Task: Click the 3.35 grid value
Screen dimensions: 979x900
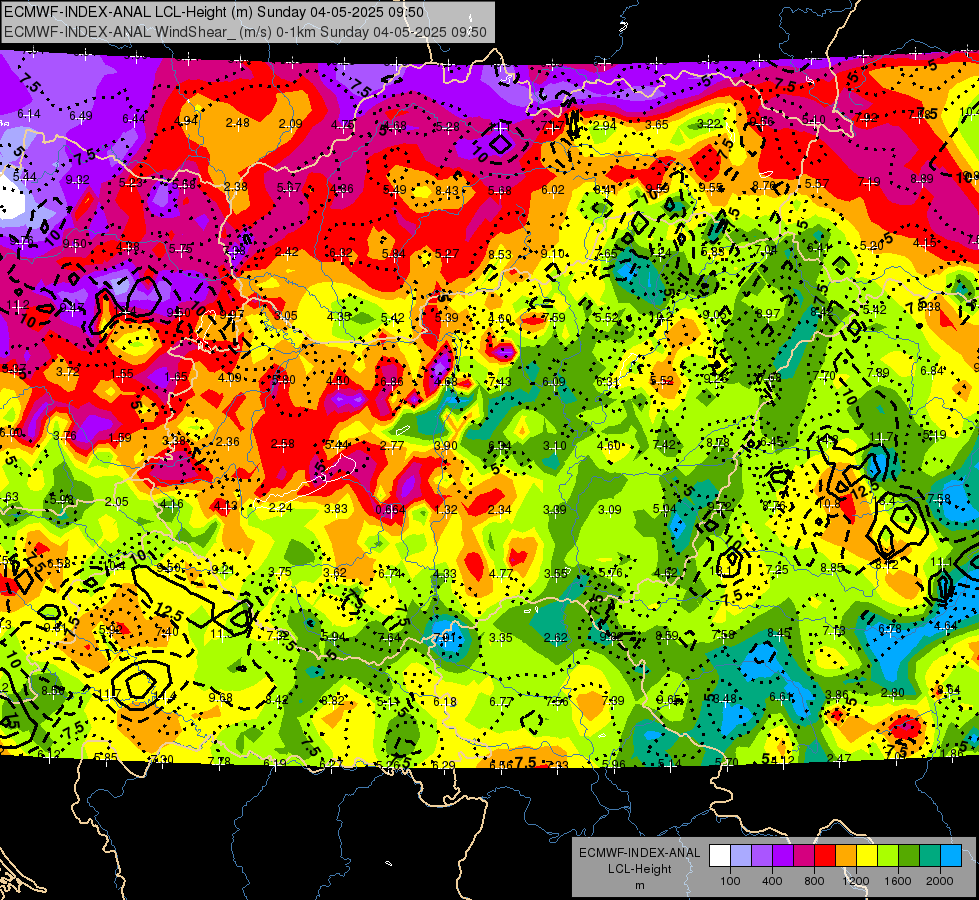Action: pos(501,638)
